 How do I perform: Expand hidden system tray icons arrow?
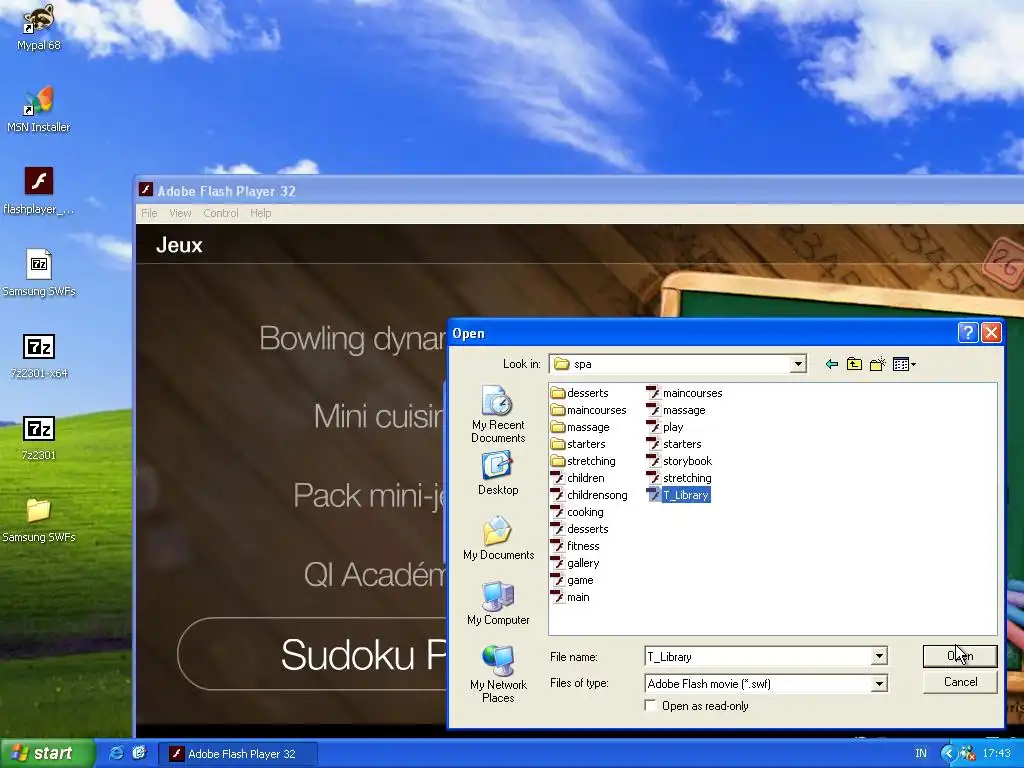[948, 754]
